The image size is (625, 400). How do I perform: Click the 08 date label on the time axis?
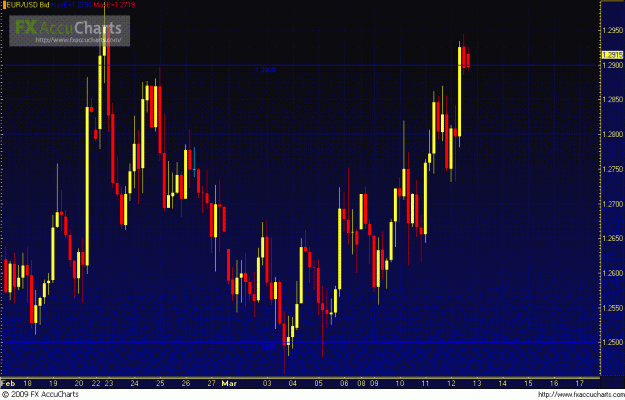[x=361, y=384]
